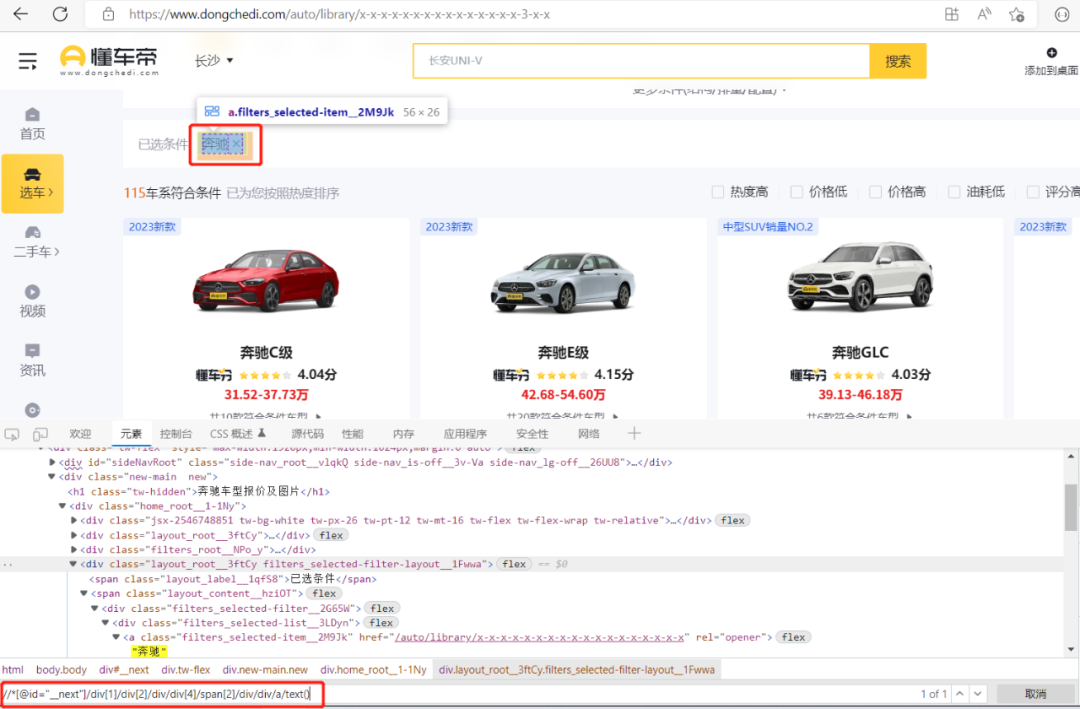Click the flex badge beside layout_root__3ftCy
Viewport: 1080px width, 709px height.
[x=331, y=535]
